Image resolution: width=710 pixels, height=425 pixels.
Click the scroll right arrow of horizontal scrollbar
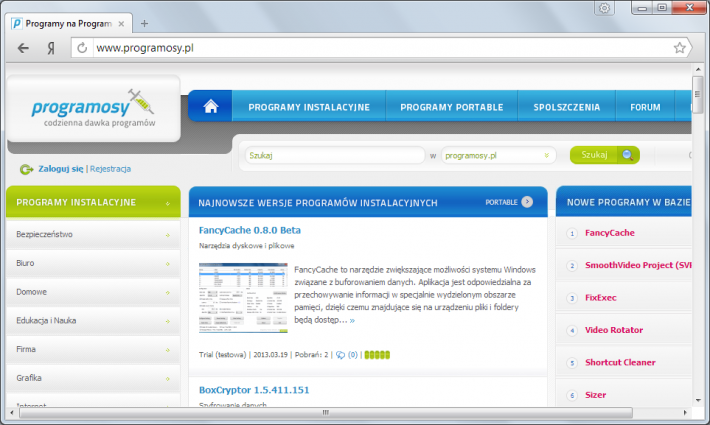coord(685,412)
